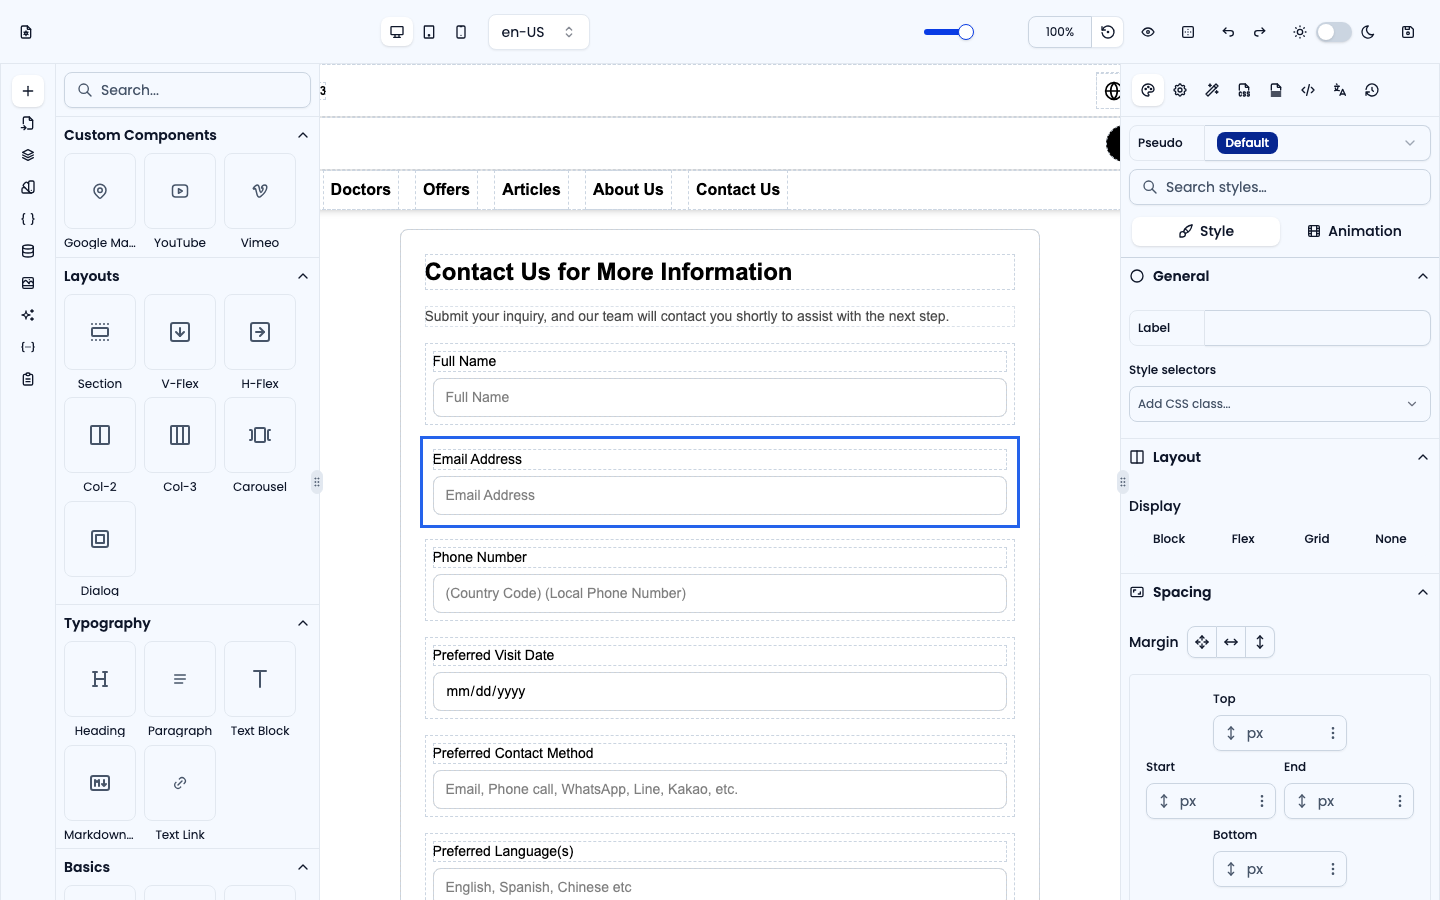Toggle dark mode switch
The width and height of the screenshot is (1440, 900).
[x=1334, y=32]
